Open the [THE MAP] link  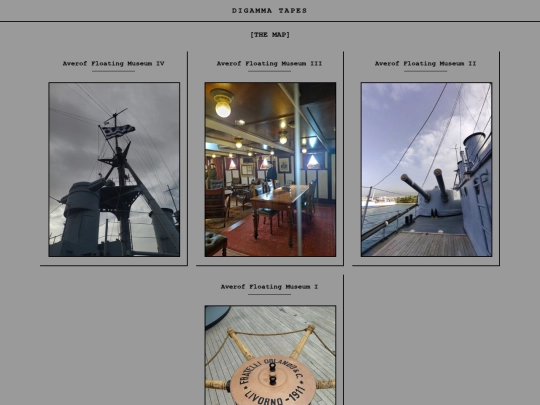[270, 35]
